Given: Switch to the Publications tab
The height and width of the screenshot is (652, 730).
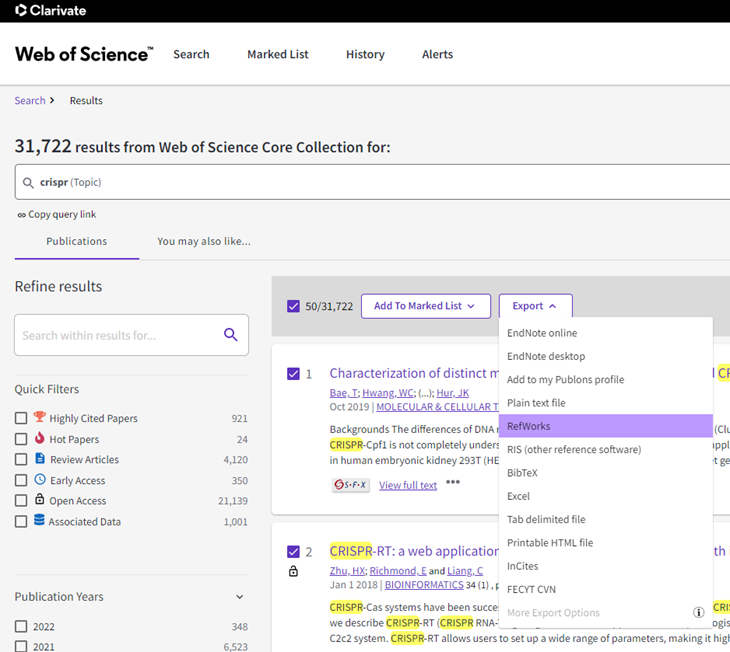Looking at the screenshot, I should pos(77,241).
